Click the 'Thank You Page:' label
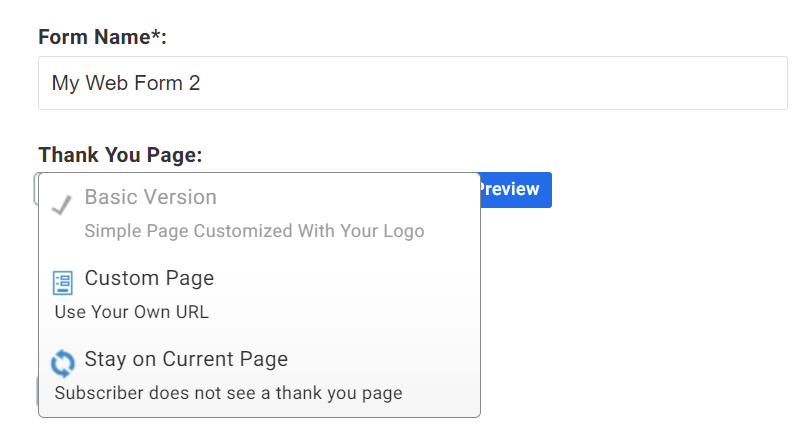 click(x=120, y=155)
